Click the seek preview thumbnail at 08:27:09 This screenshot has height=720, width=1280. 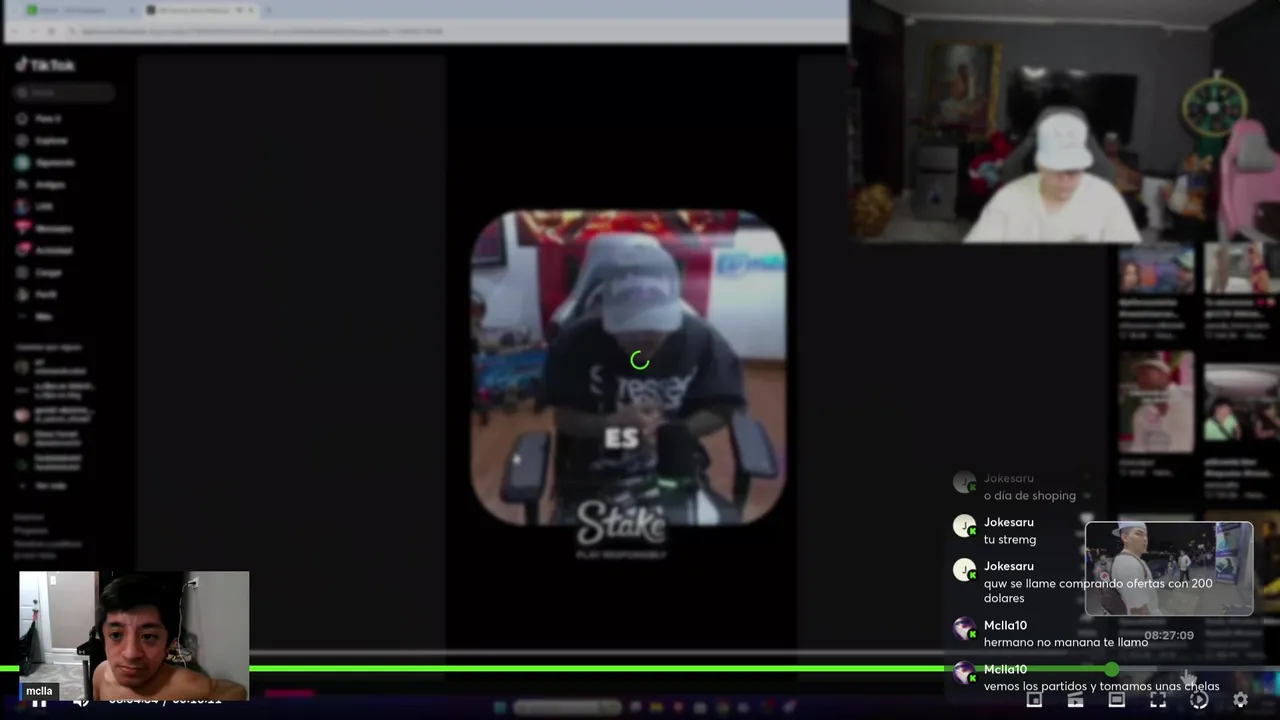coord(1169,568)
